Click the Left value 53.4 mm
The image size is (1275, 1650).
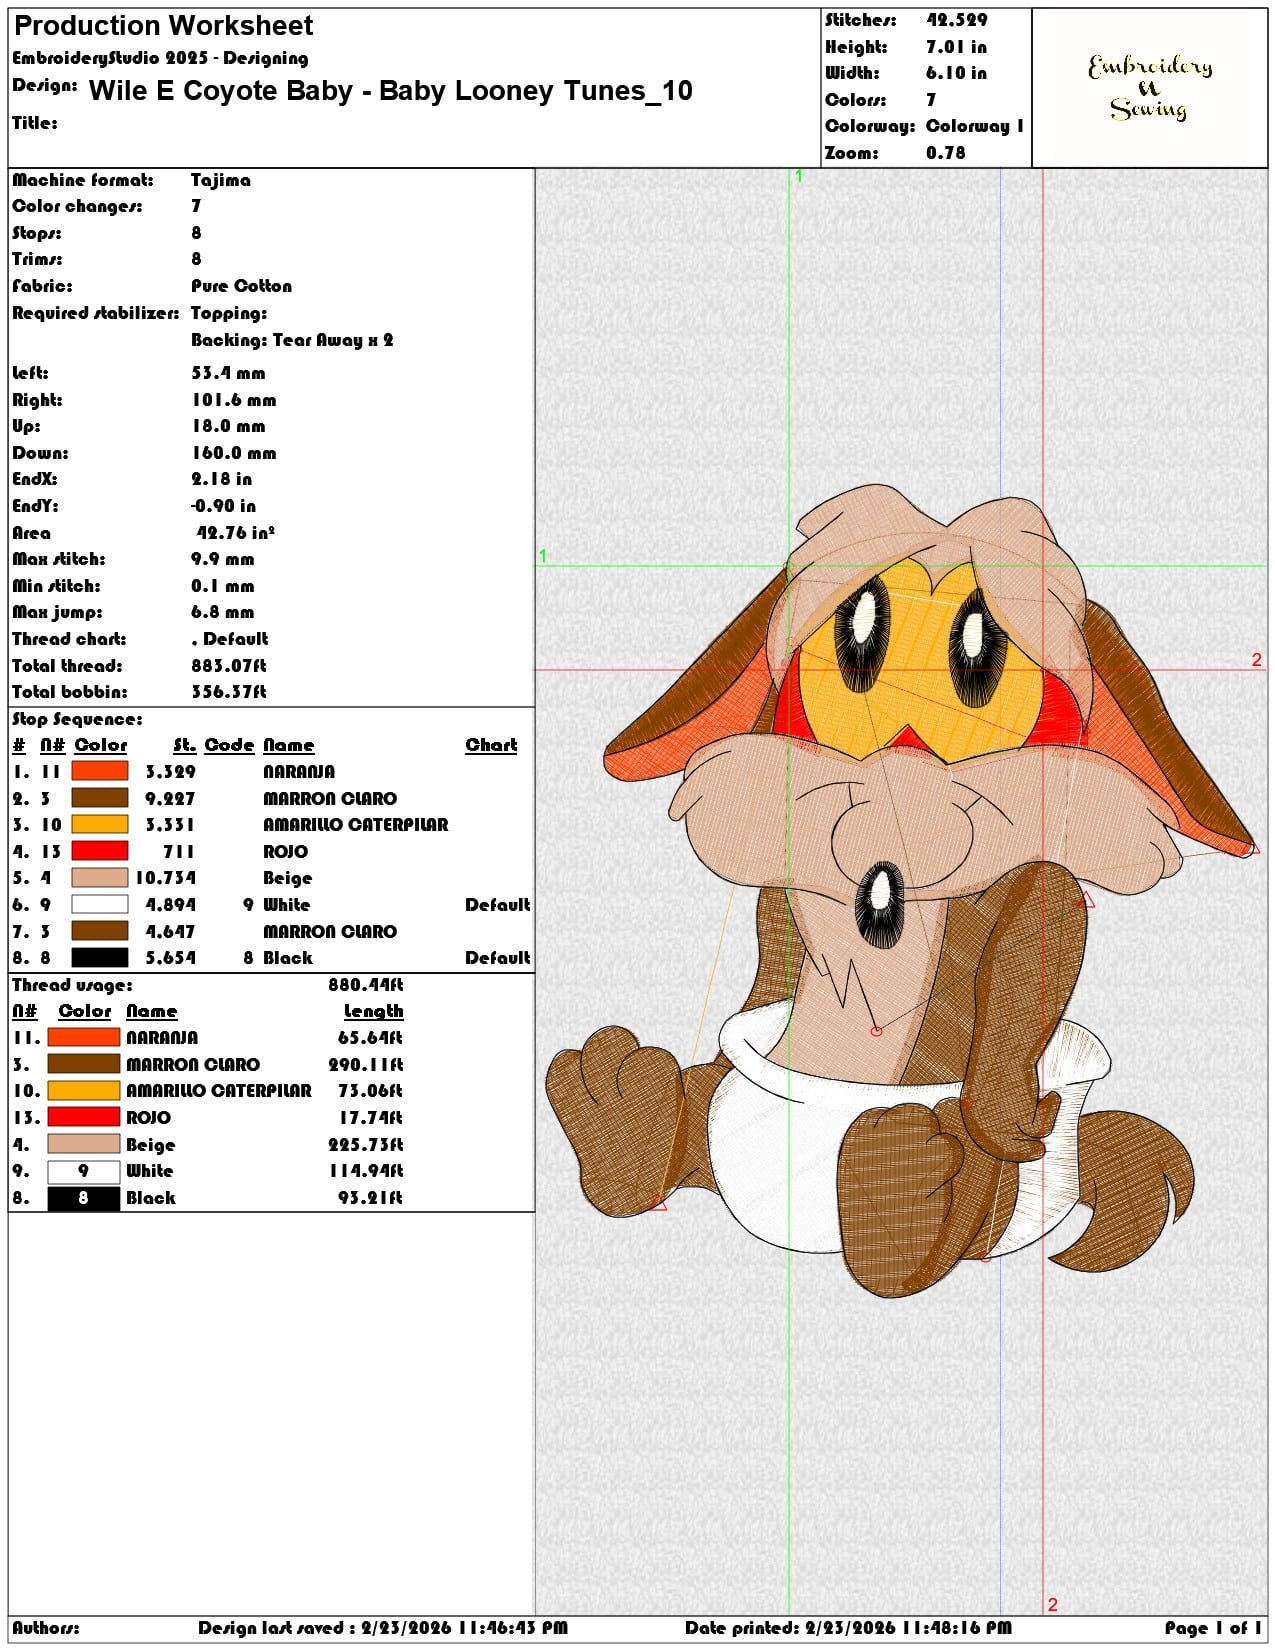(228, 373)
